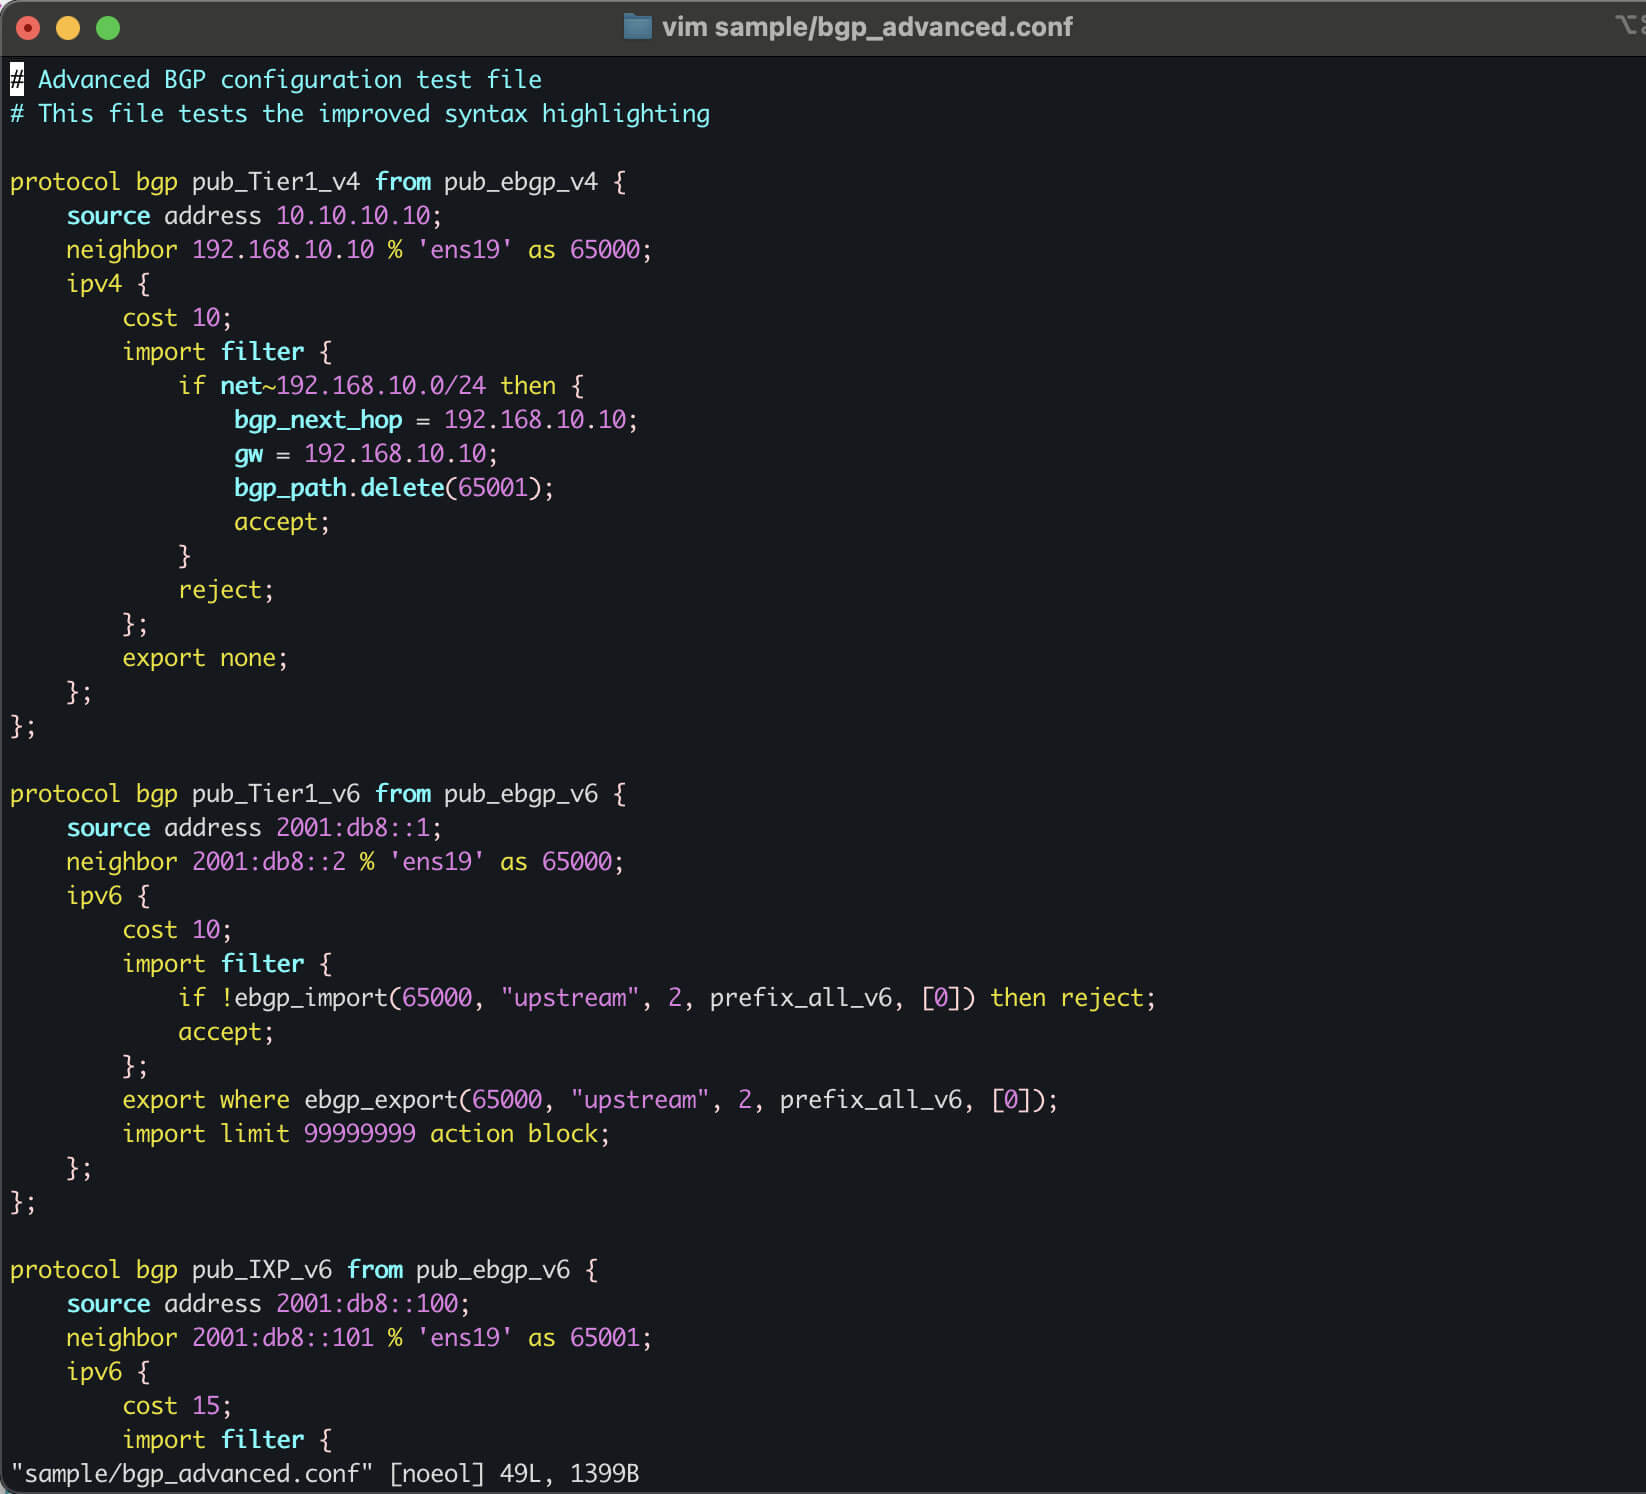This screenshot has height=1494, width=1646.
Task: Click the 'cost 15;' line
Action: [177, 1406]
